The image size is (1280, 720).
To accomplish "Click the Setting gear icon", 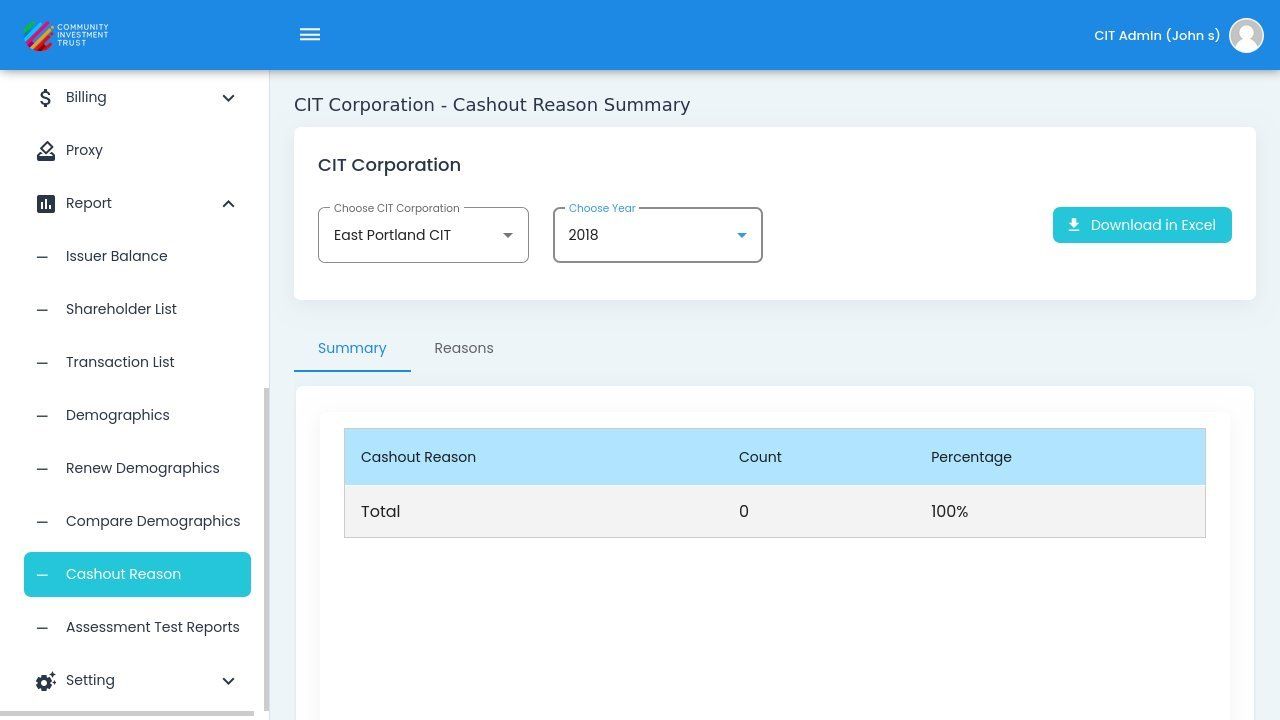I will (x=45, y=681).
